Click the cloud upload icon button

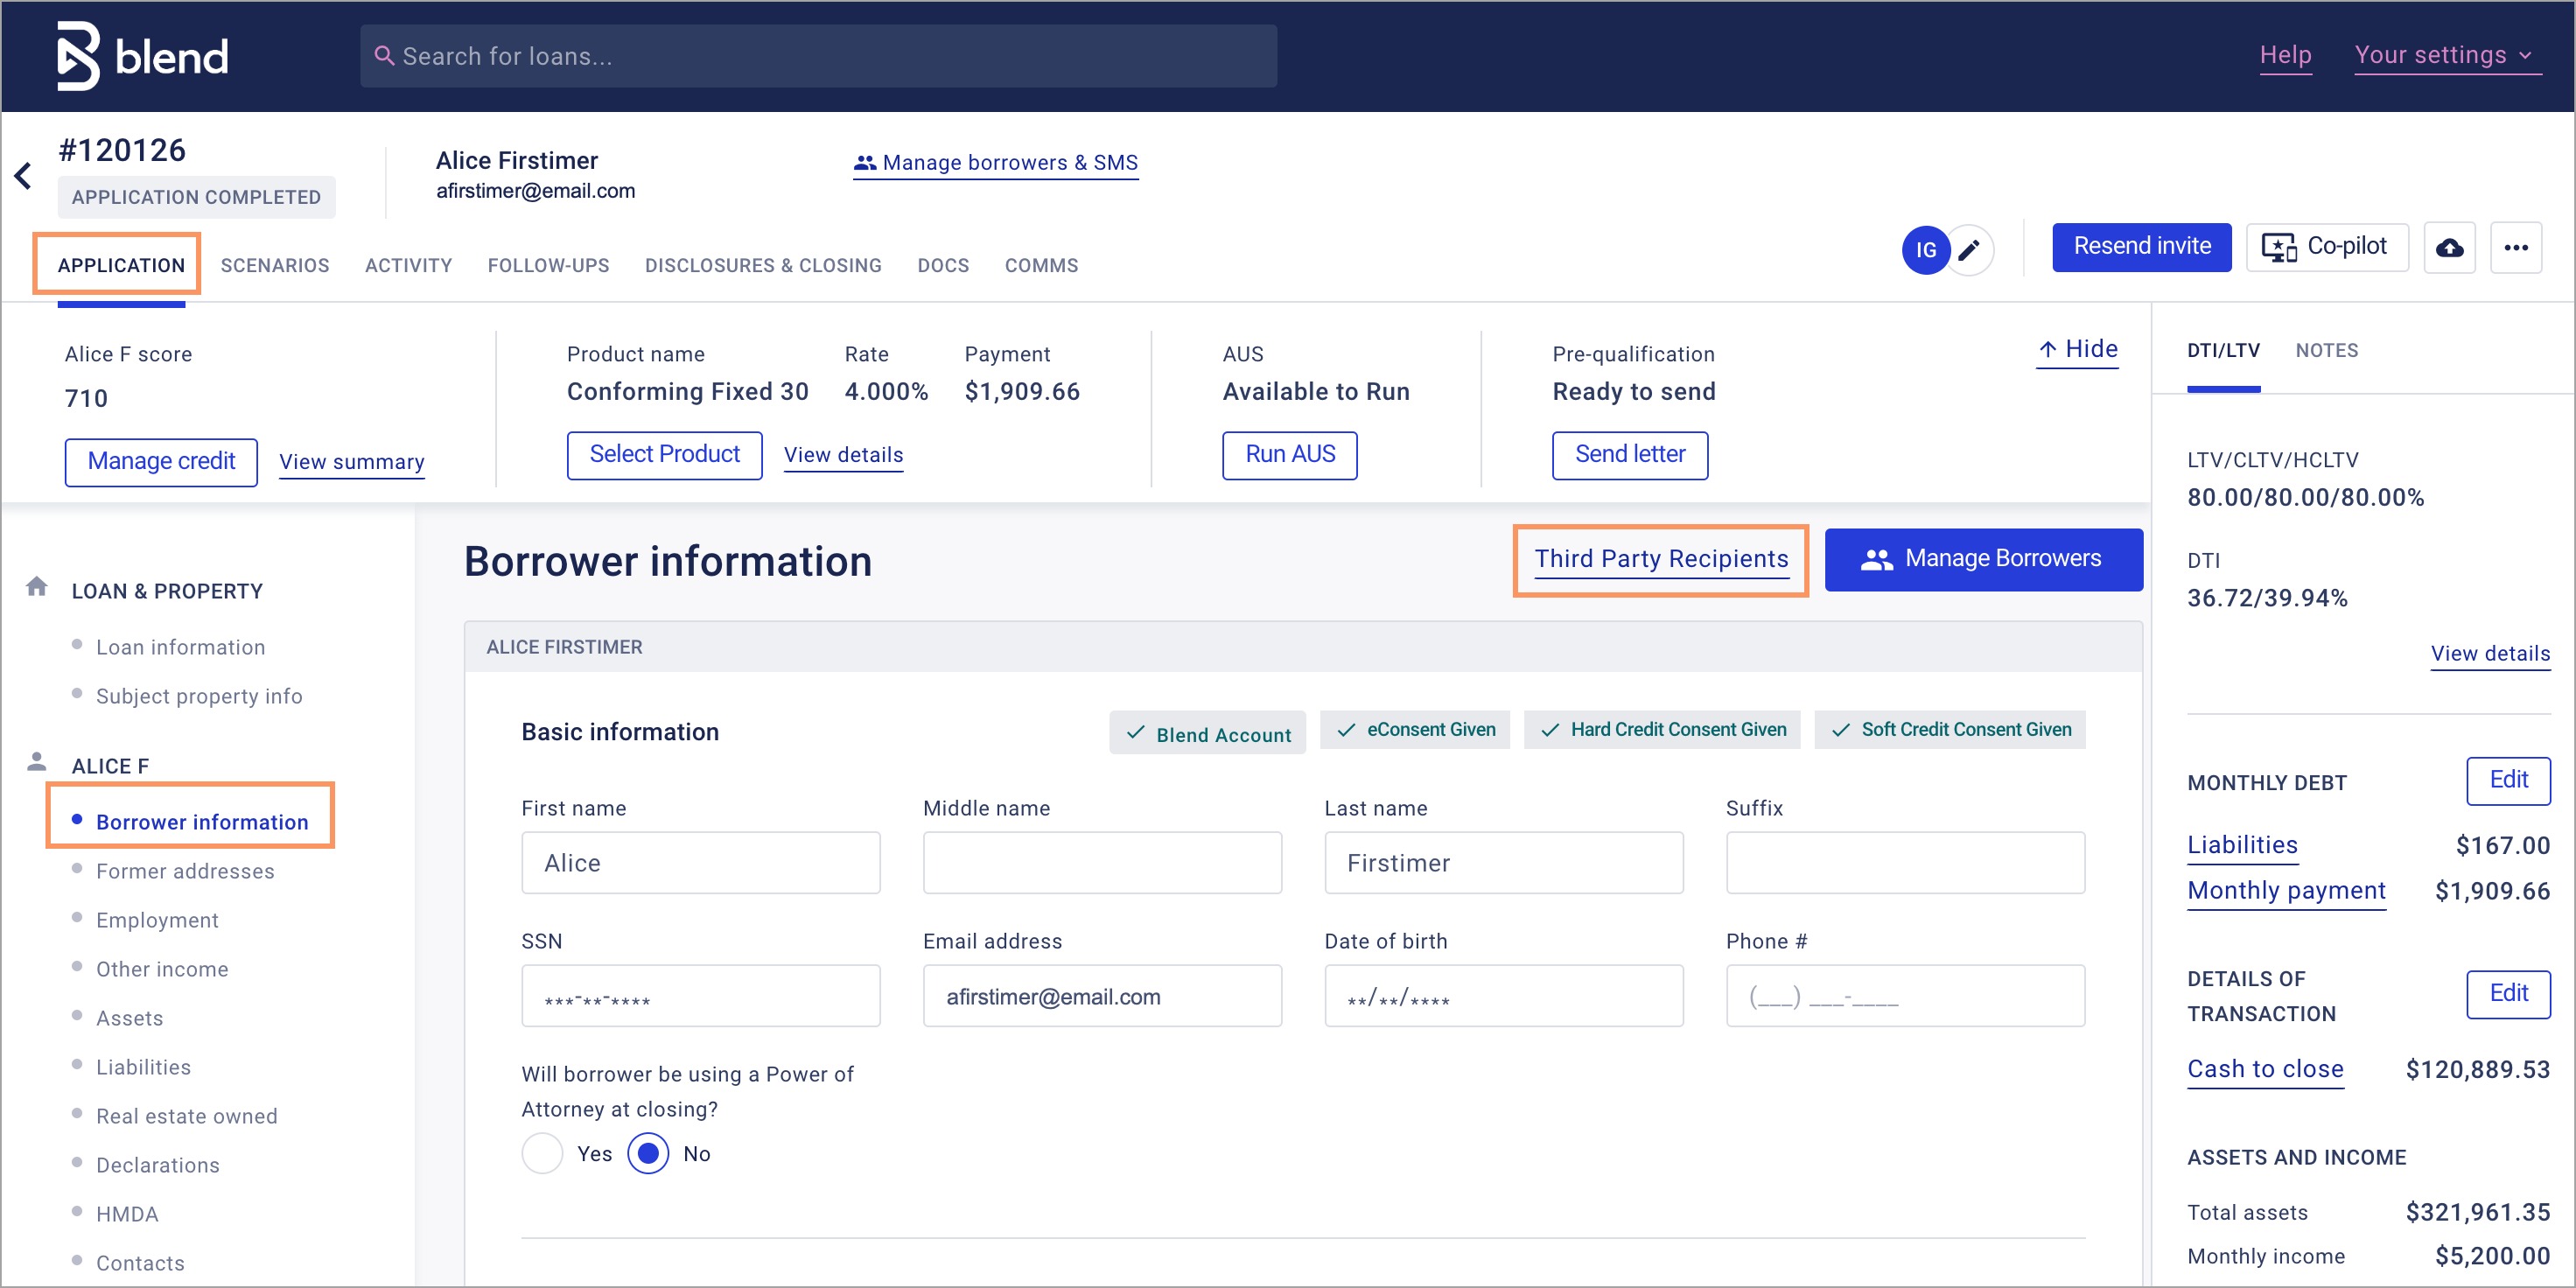2449,248
